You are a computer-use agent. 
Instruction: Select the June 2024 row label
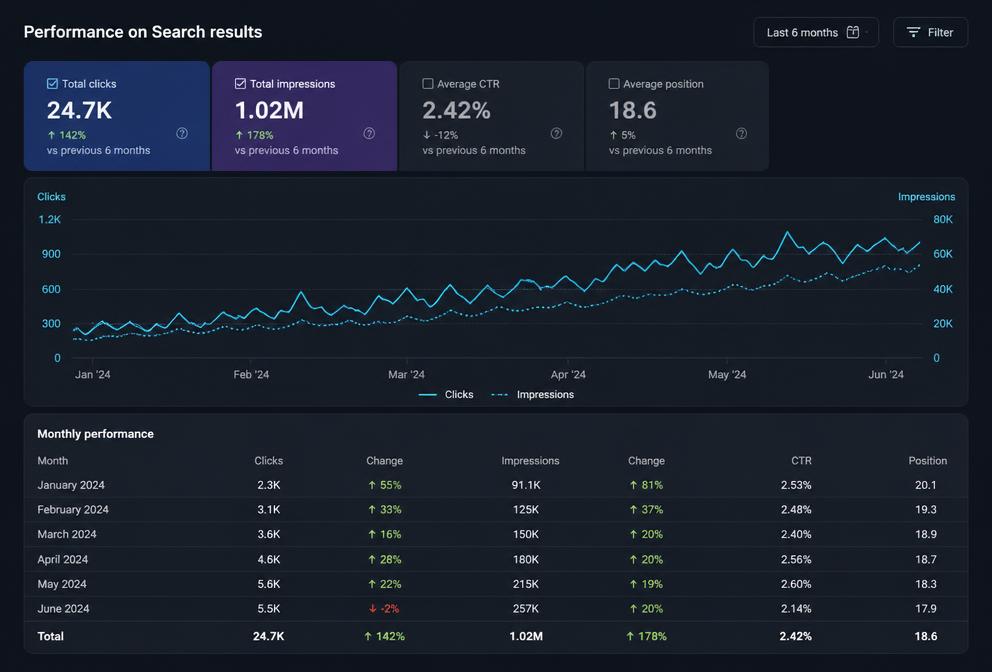[x=63, y=609]
